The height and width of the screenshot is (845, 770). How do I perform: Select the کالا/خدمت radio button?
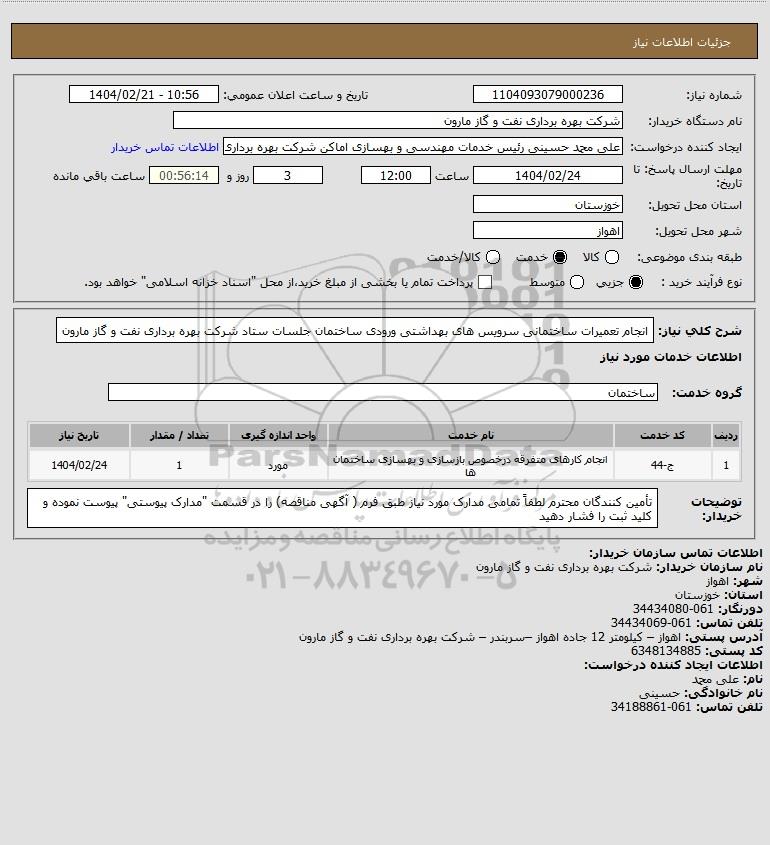(492, 258)
